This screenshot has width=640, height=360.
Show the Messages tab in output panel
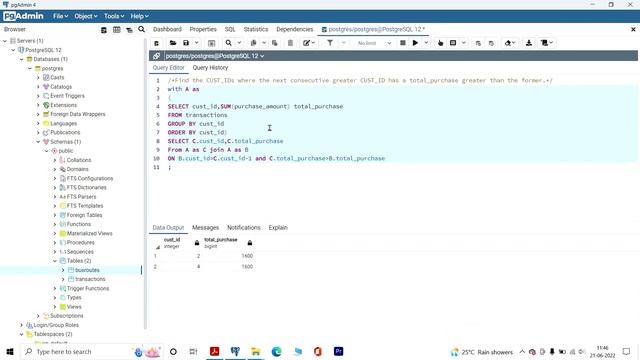[205, 228]
